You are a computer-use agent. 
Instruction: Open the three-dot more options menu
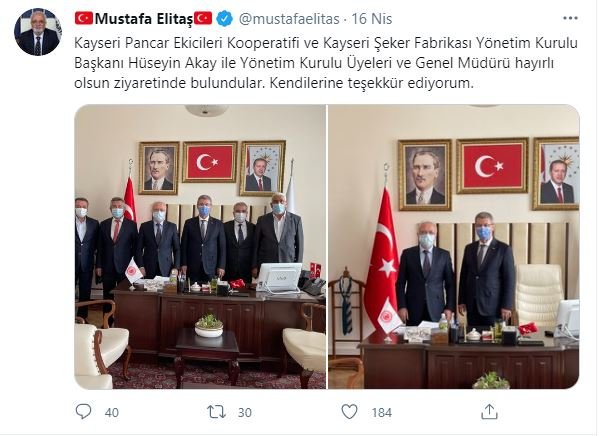tap(570, 18)
